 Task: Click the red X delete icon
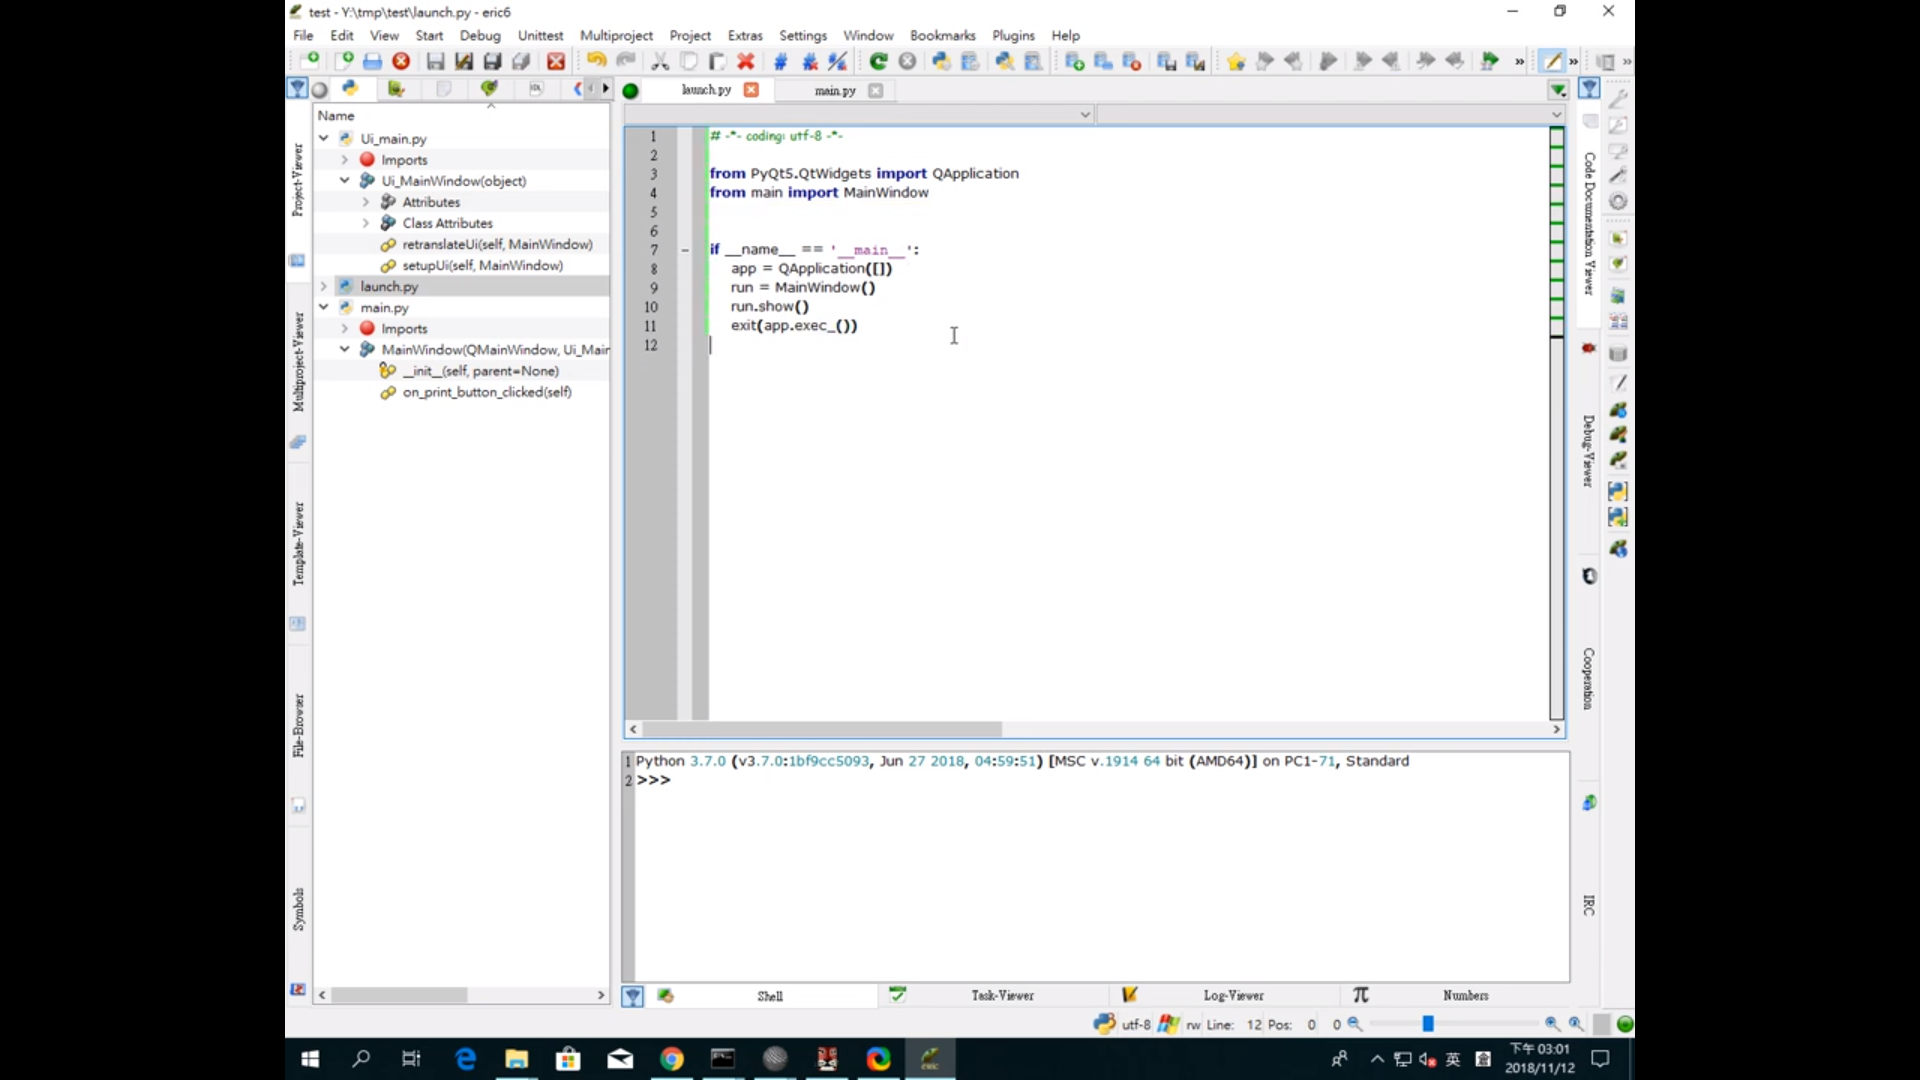[746, 61]
